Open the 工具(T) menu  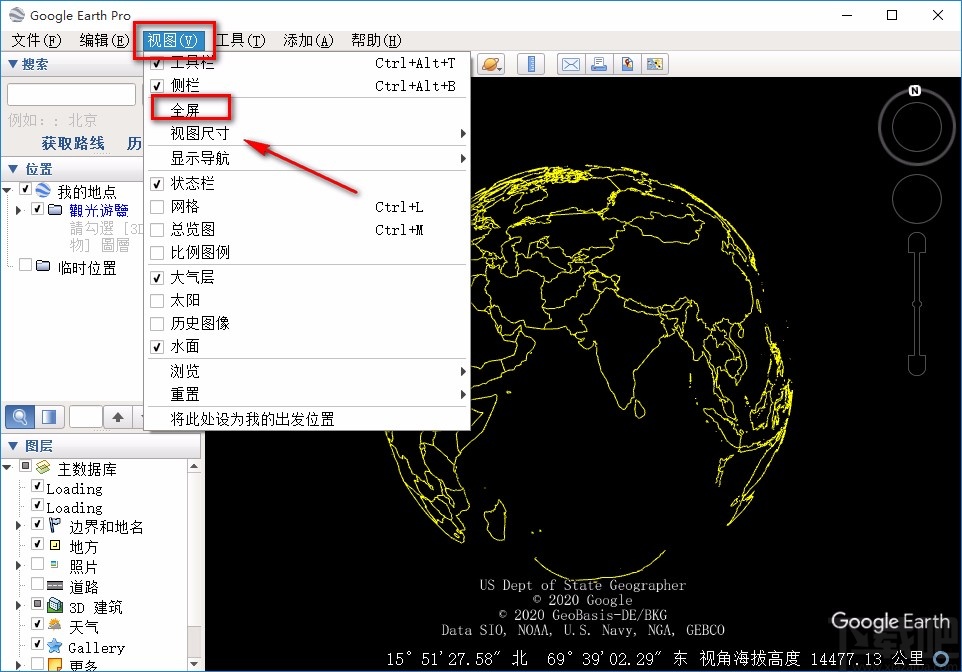(240, 41)
